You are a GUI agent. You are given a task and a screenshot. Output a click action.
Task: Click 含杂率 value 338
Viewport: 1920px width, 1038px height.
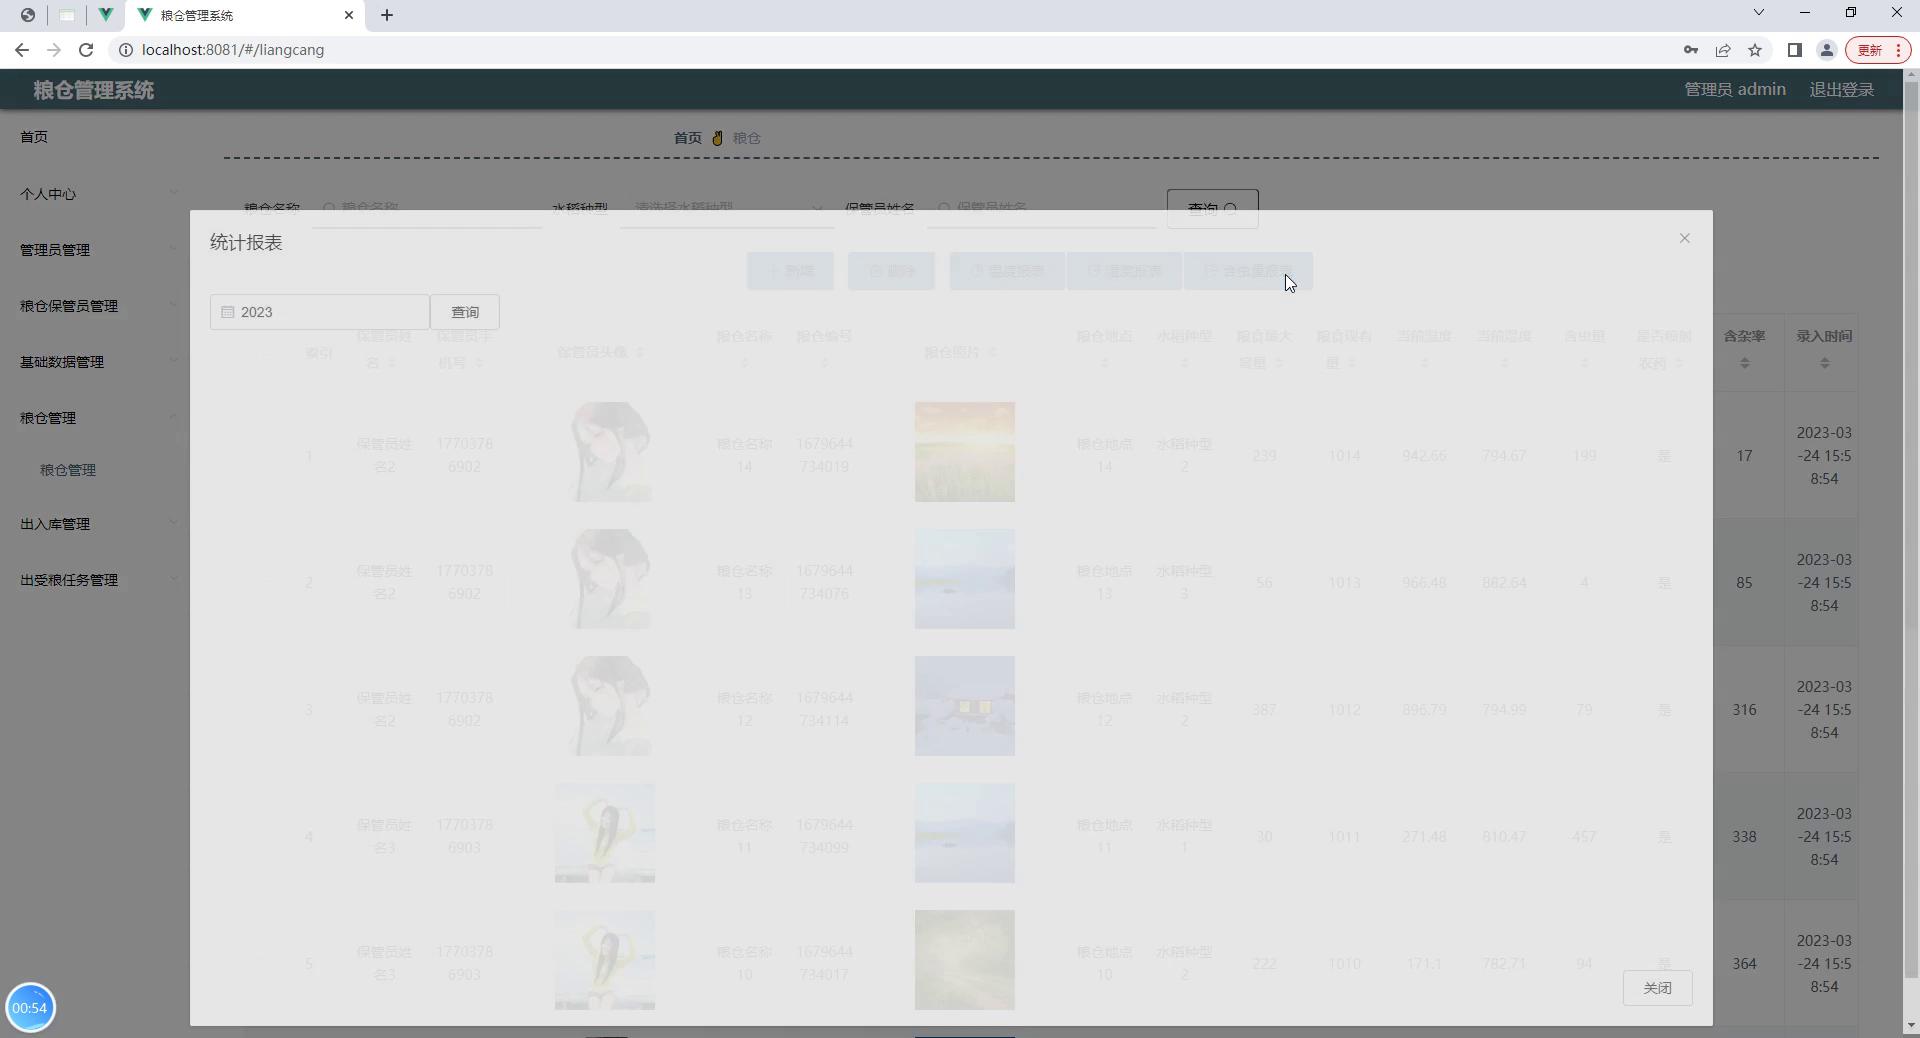click(x=1744, y=837)
